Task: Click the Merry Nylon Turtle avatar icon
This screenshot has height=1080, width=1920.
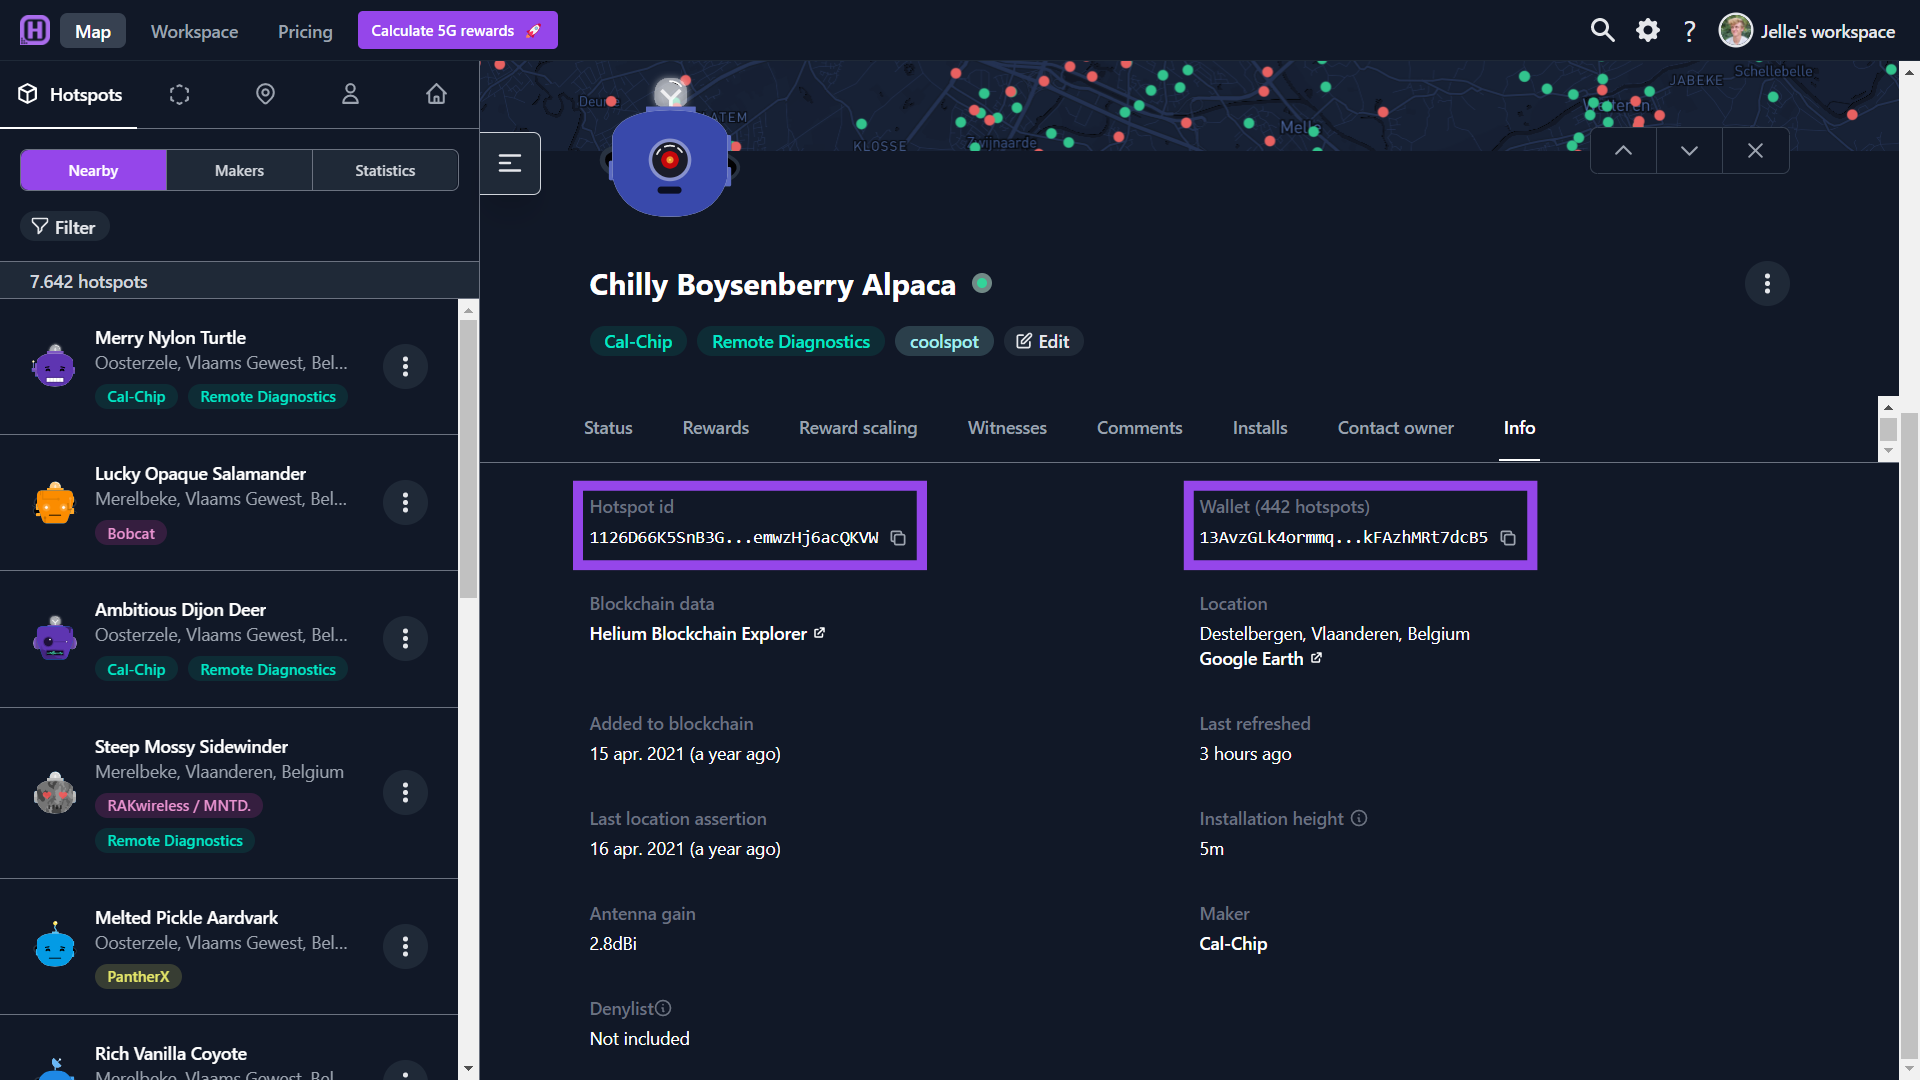Action: 54,366
